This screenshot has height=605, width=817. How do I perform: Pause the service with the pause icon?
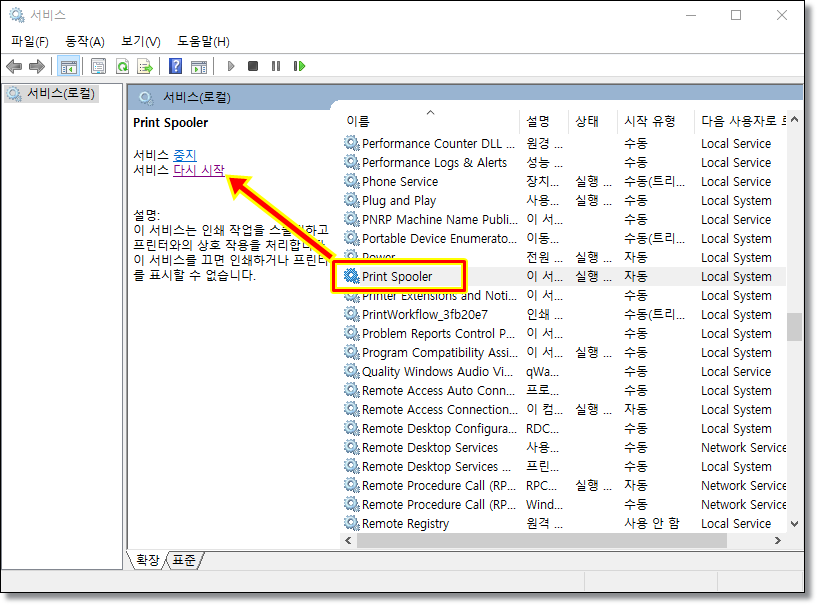[276, 66]
